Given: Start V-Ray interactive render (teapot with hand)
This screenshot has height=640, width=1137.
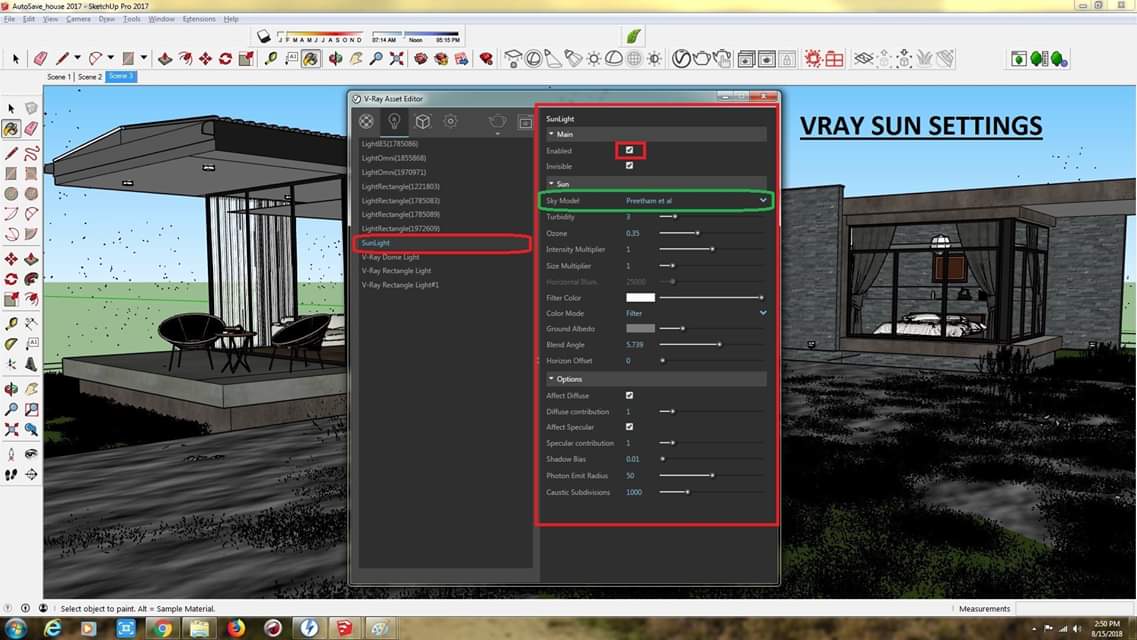Looking at the screenshot, I should (722, 59).
